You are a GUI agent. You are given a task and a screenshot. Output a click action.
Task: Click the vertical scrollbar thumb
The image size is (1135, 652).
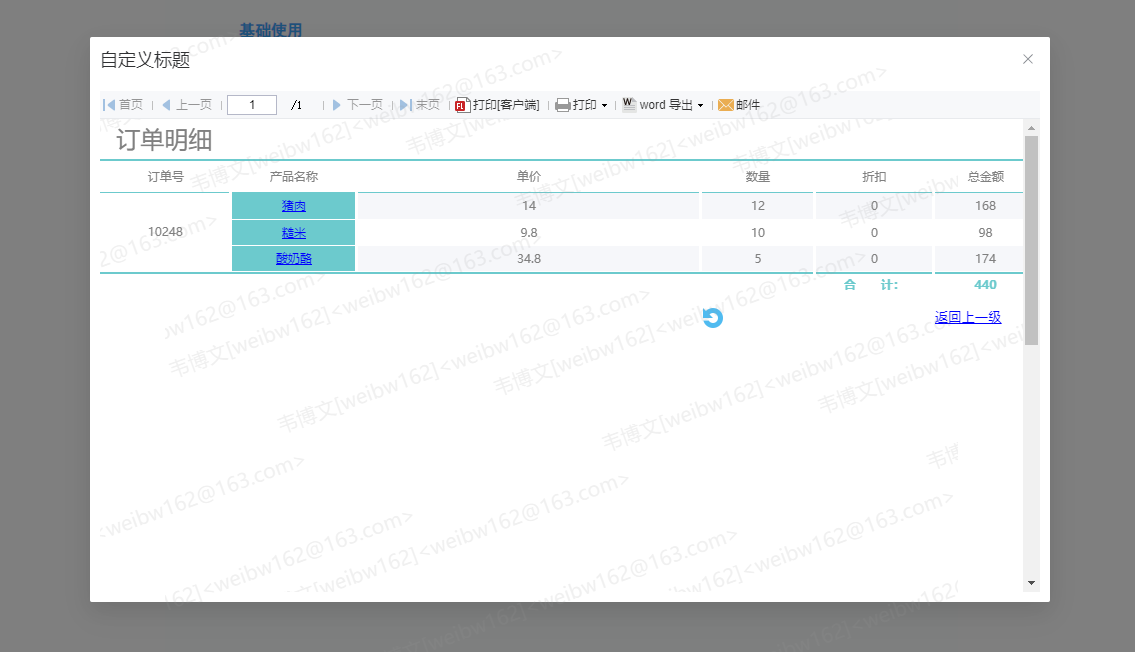(x=1031, y=240)
